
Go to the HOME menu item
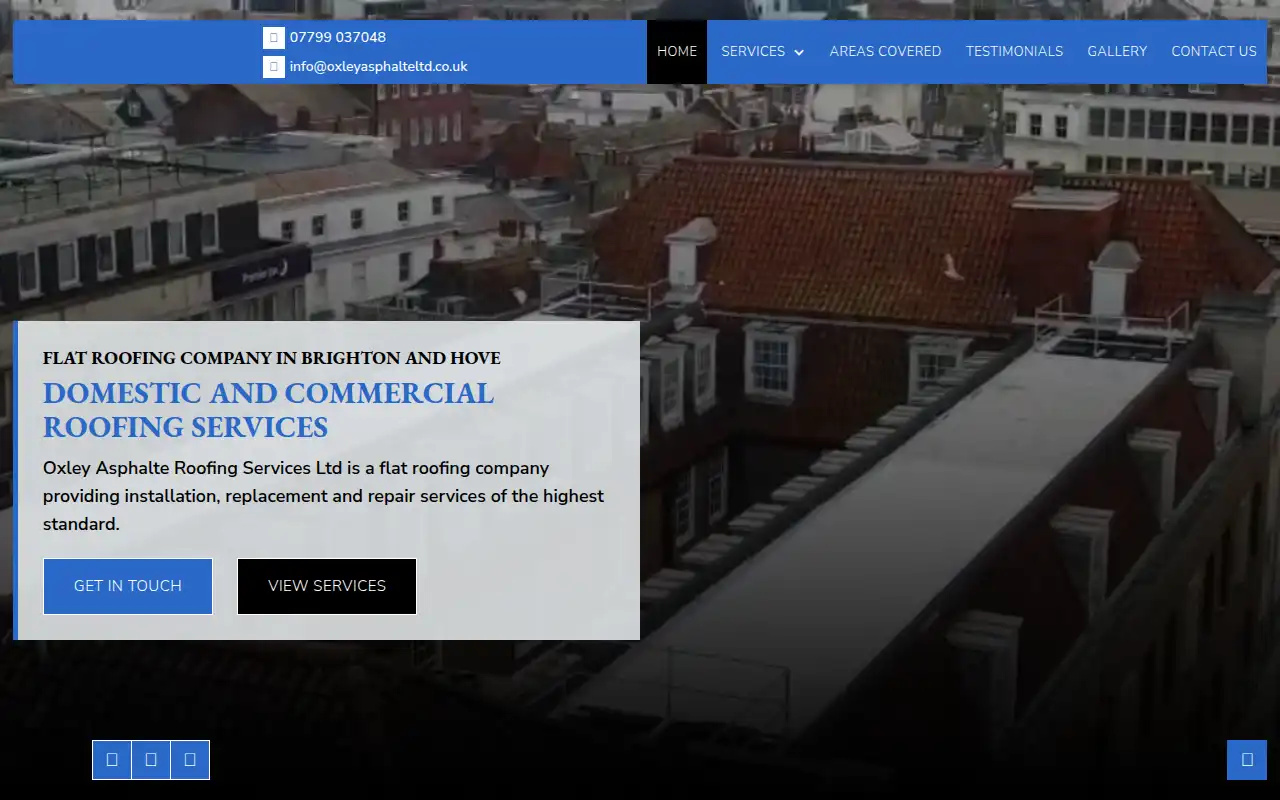tap(677, 51)
